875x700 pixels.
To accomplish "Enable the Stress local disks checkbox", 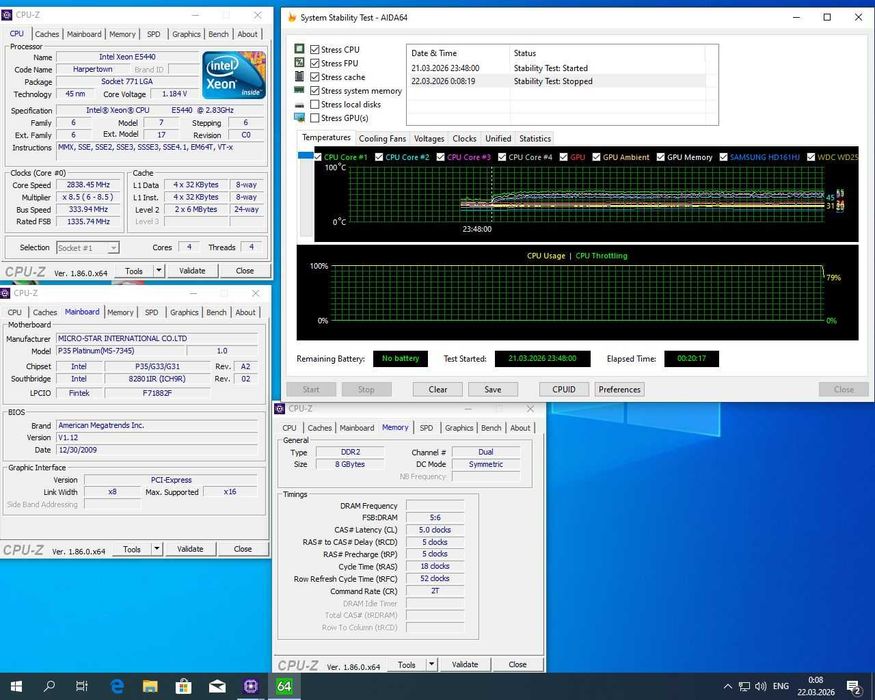I will [315, 104].
